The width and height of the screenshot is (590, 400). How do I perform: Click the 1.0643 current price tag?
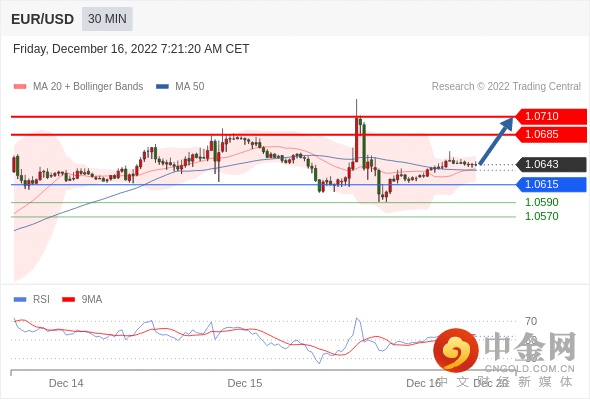[551, 164]
